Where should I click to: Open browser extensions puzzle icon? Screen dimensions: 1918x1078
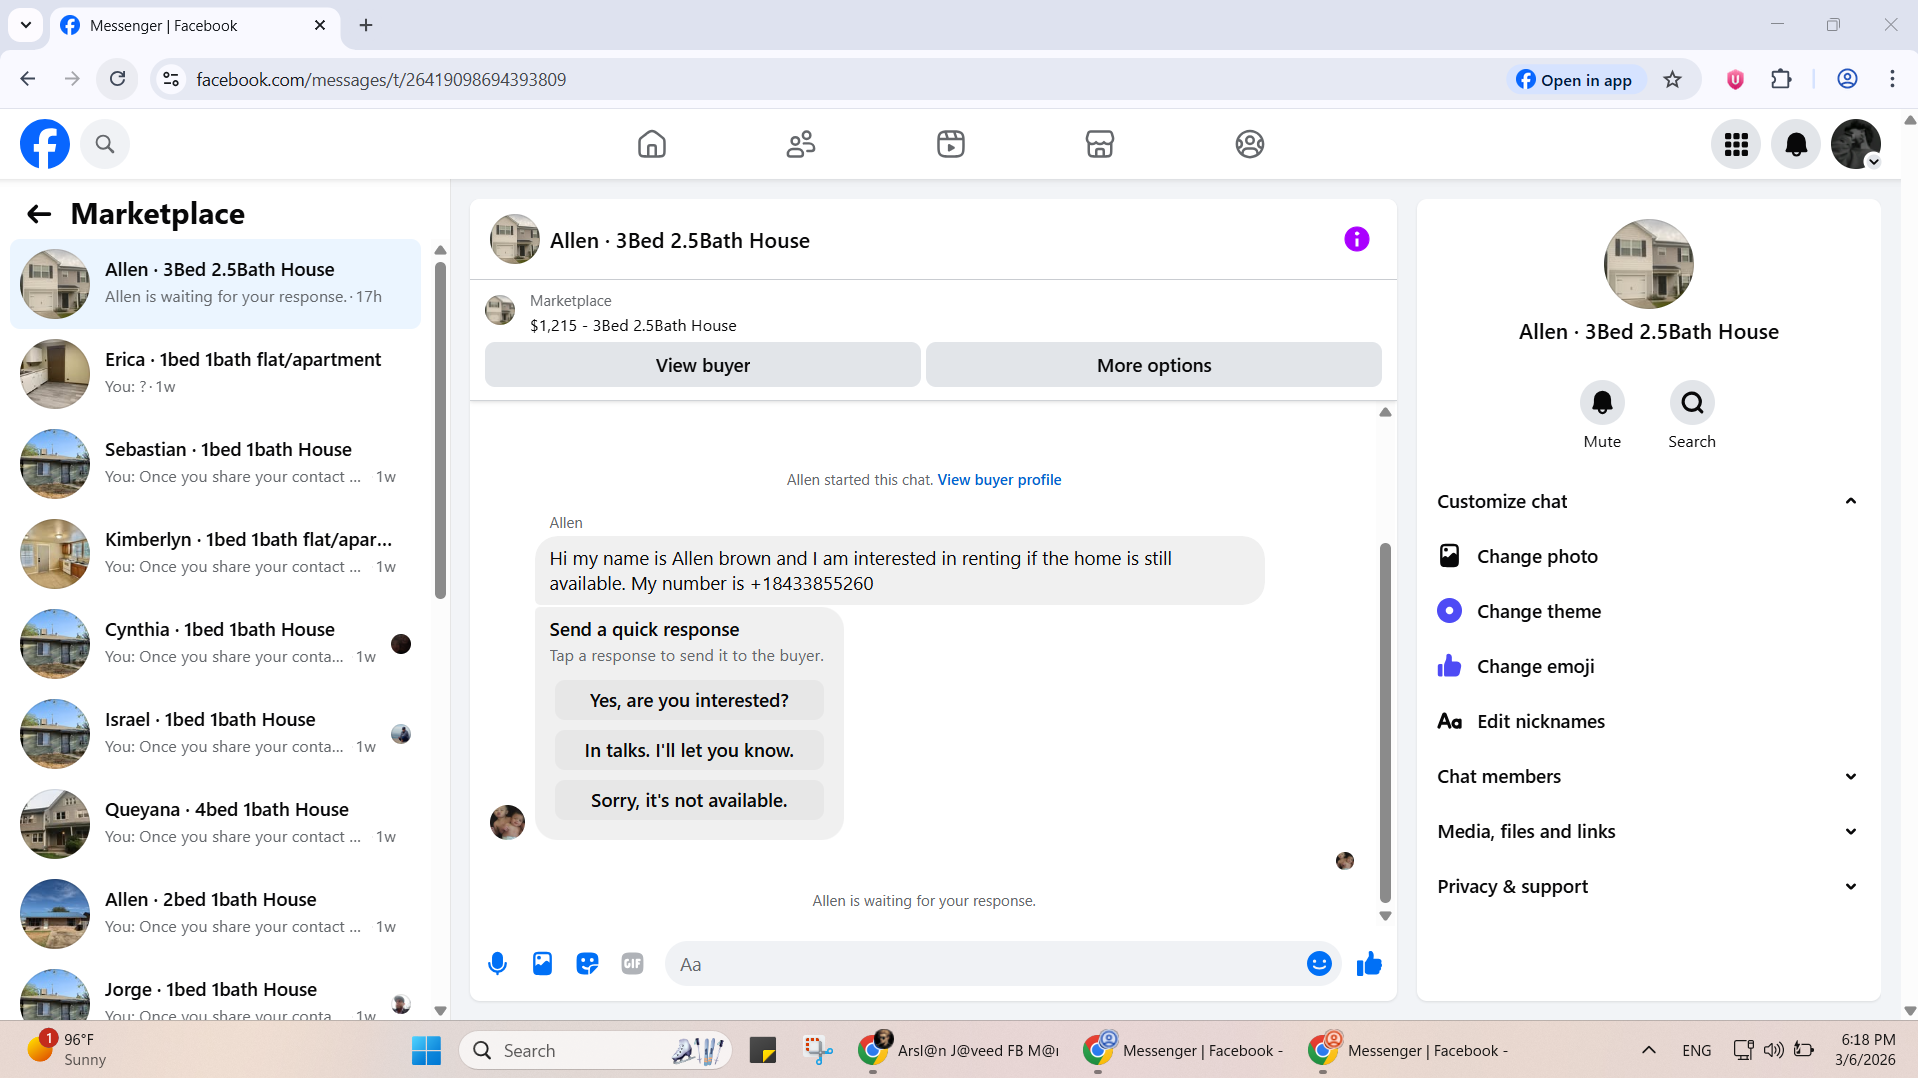(x=1781, y=79)
